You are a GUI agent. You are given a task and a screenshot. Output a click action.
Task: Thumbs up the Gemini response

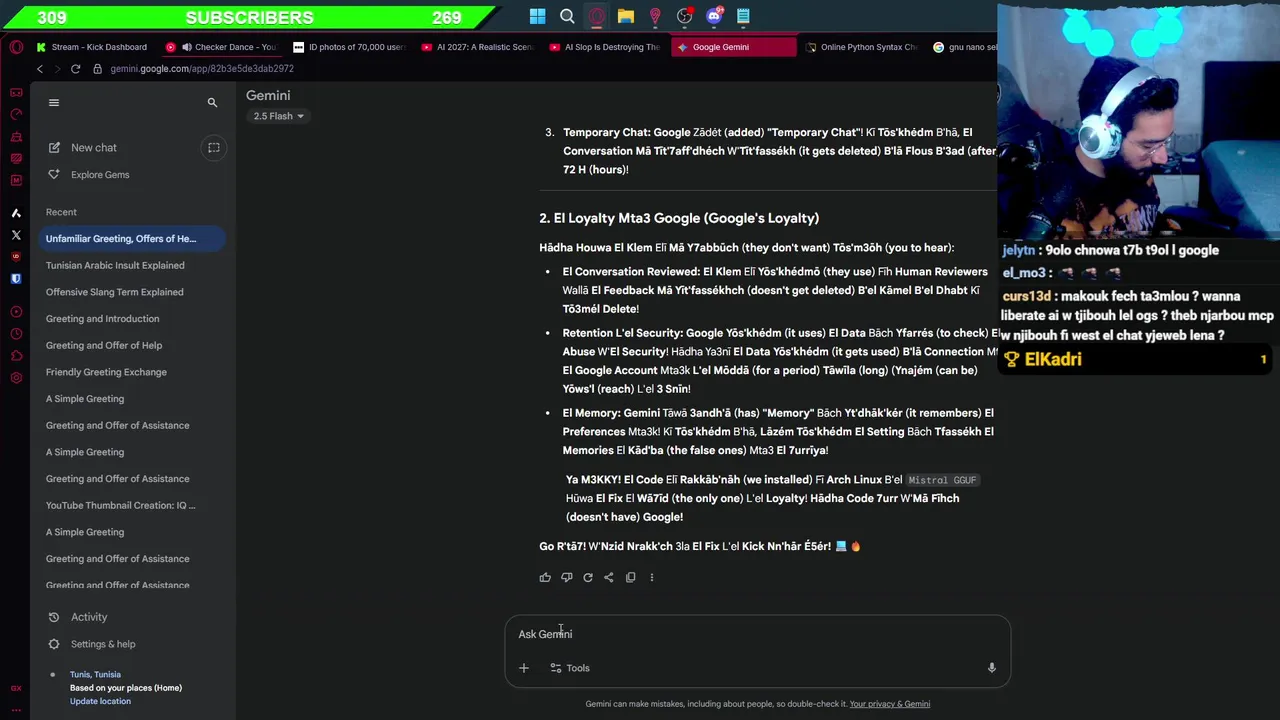point(545,577)
